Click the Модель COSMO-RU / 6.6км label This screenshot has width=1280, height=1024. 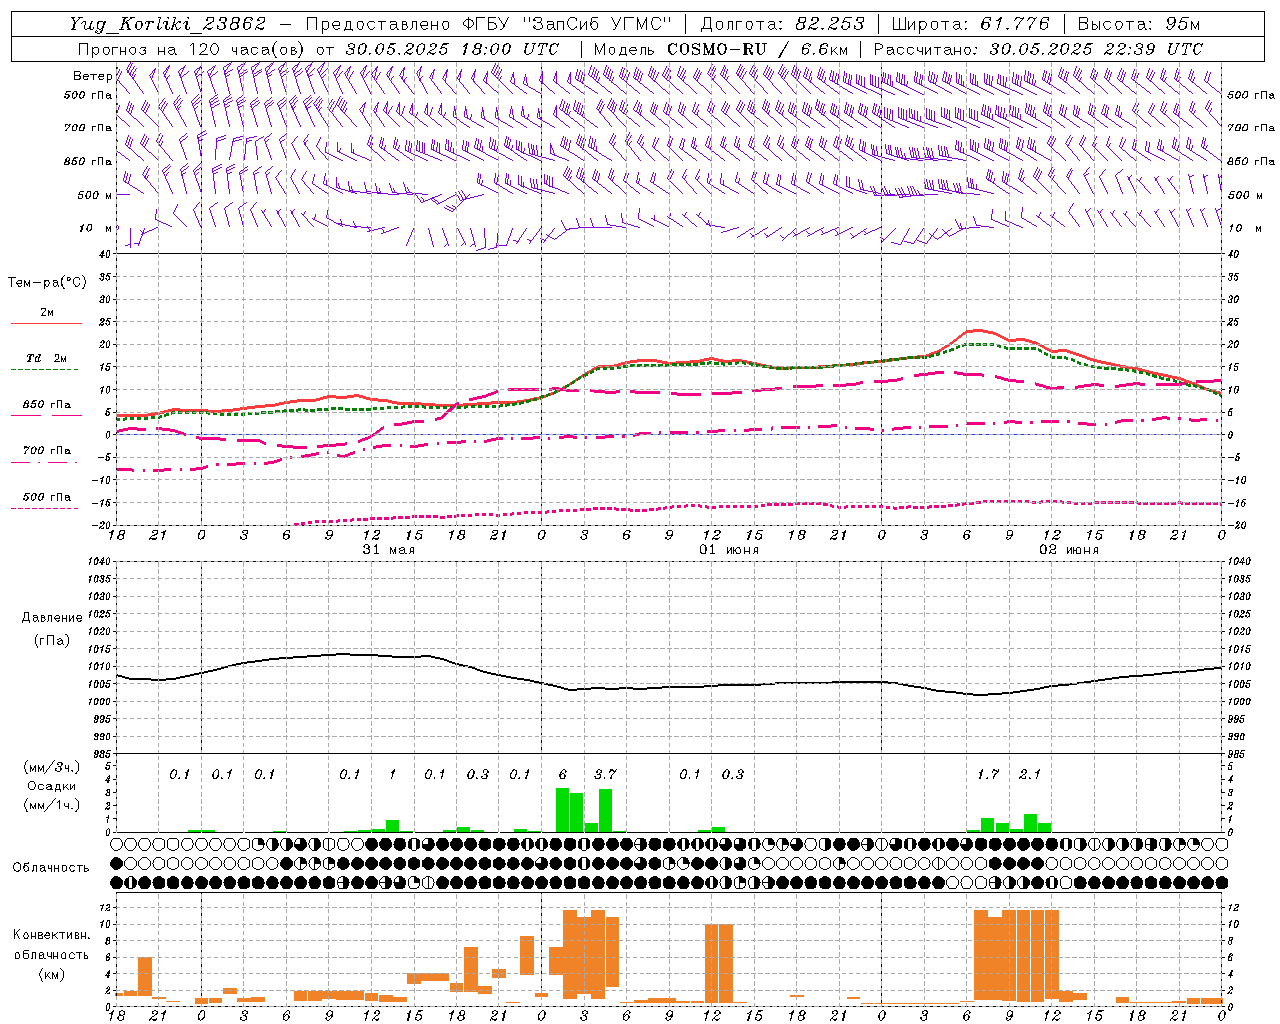pyautogui.click(x=720, y=48)
